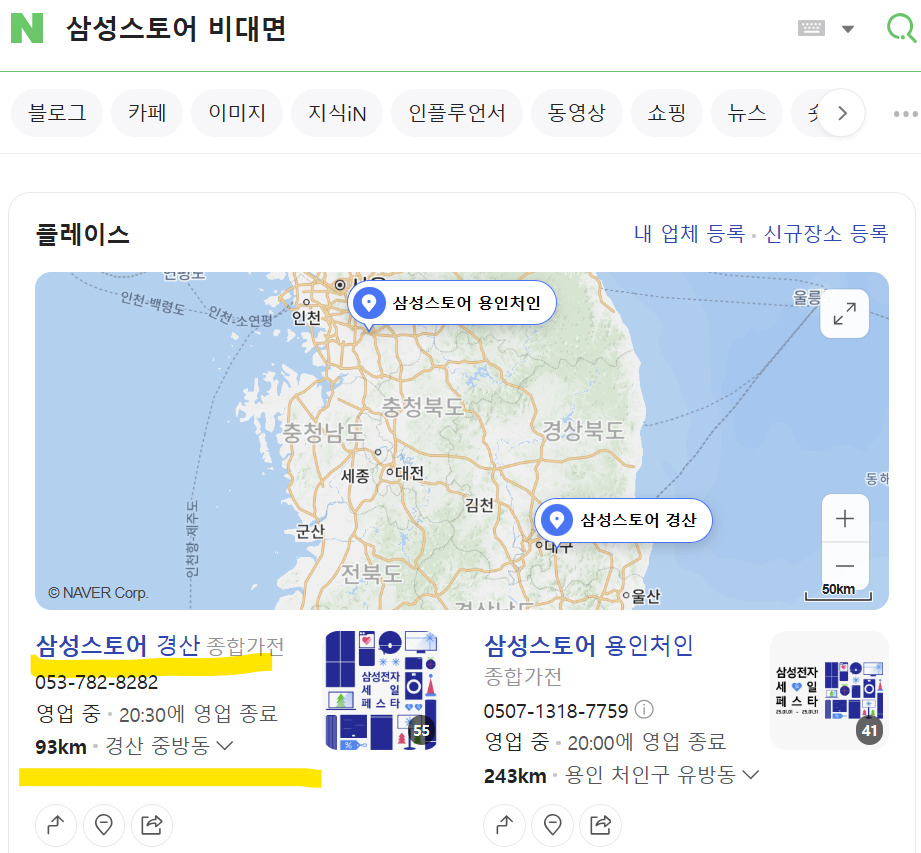Switch to the 동영상 tab
Screen dimensions: 921x853
click(577, 113)
